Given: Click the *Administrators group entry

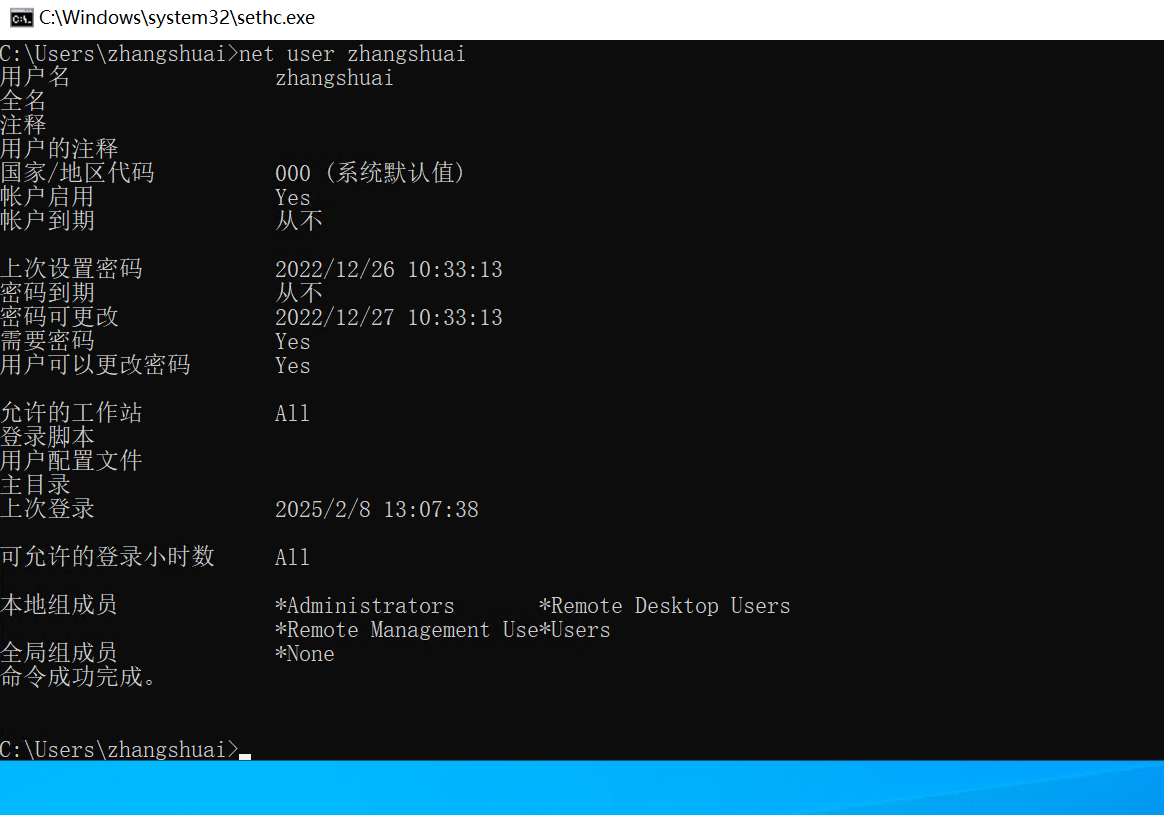Looking at the screenshot, I should coord(364,606).
